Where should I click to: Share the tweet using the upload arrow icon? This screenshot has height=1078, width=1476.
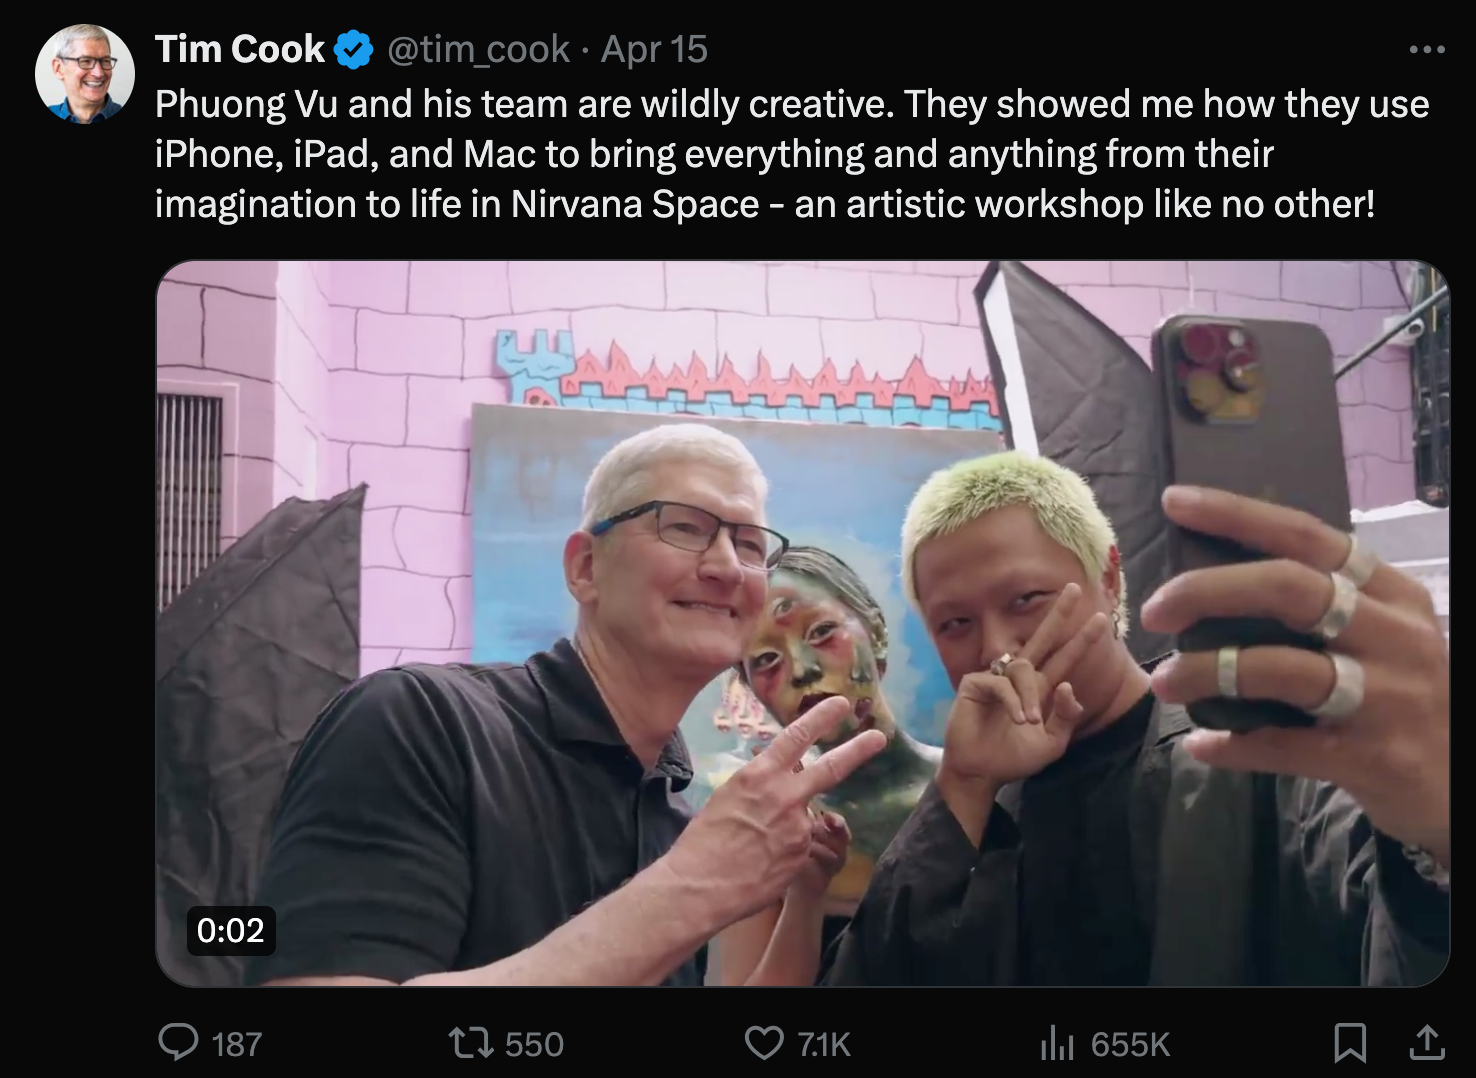tap(1427, 1043)
